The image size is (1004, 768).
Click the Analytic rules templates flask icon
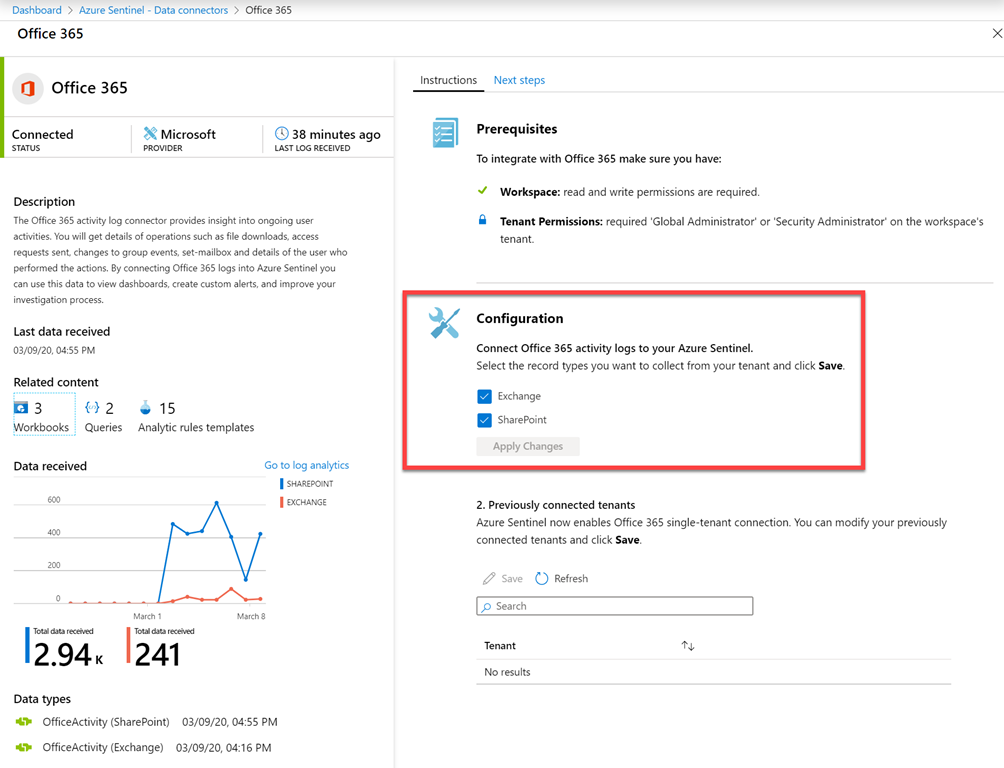[x=146, y=408]
